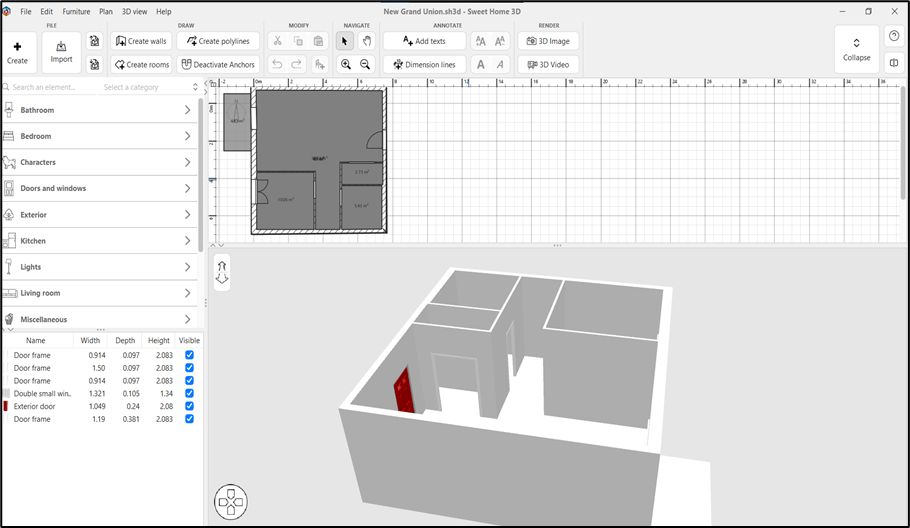Click the Deactivate Anchors button
910x528 pixels.
[218, 64]
